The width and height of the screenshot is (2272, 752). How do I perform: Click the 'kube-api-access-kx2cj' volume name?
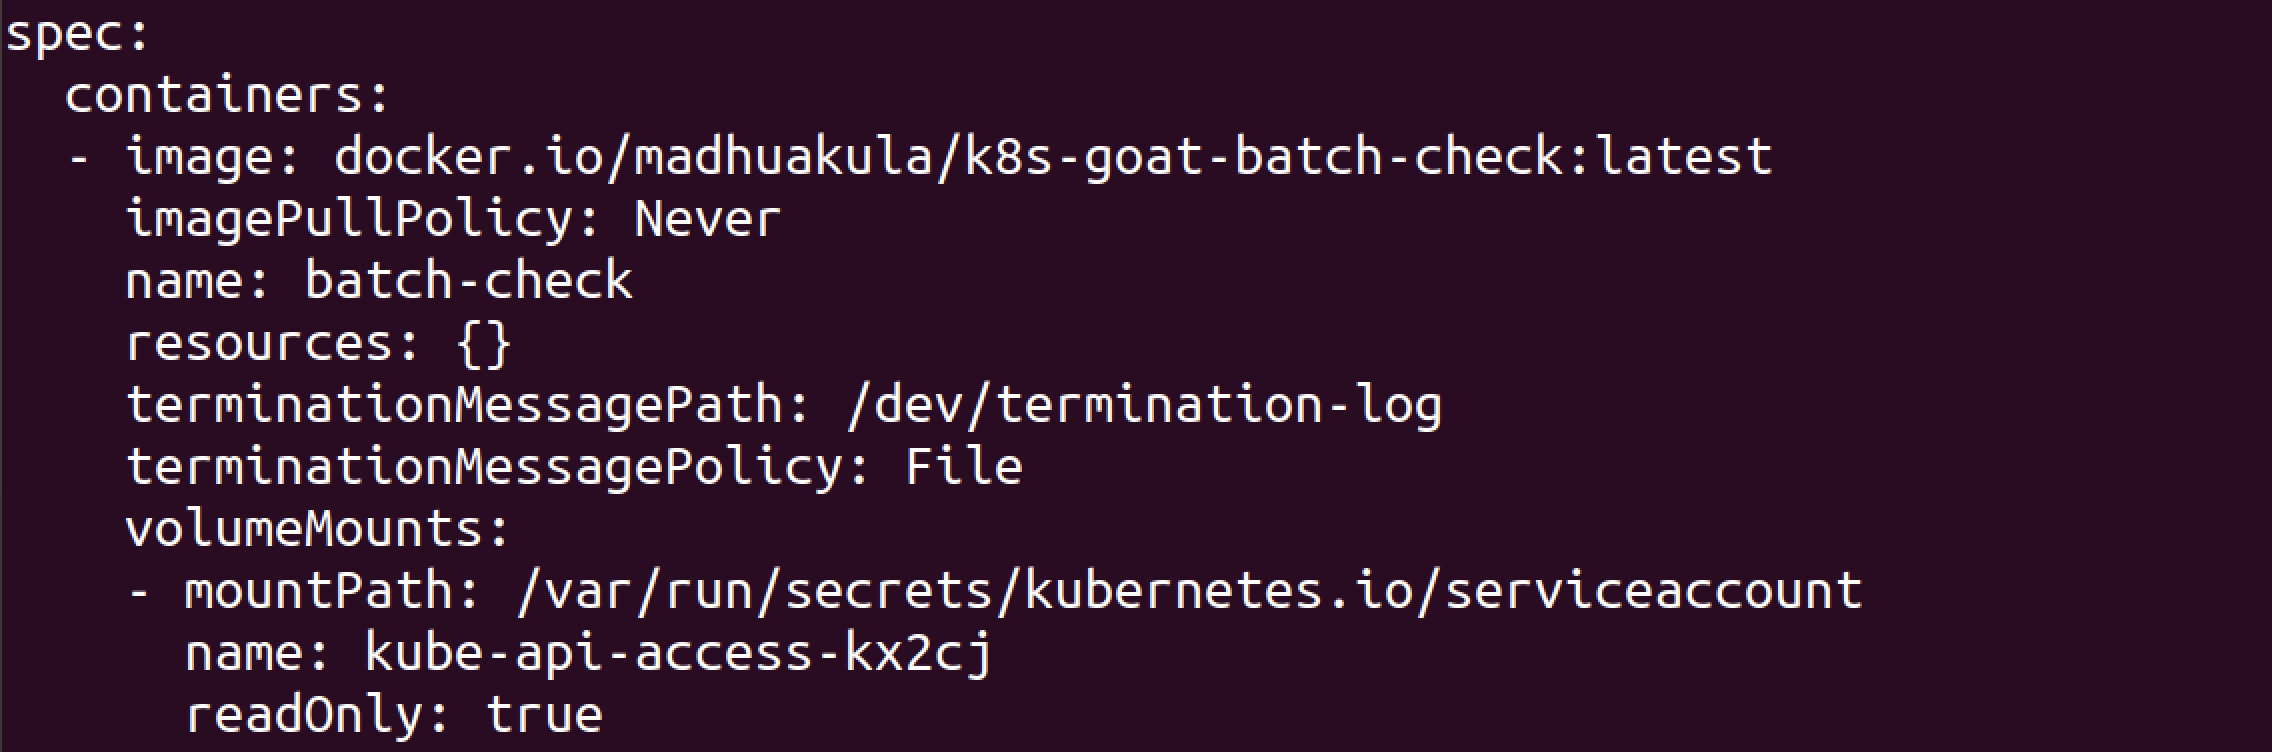(678, 653)
